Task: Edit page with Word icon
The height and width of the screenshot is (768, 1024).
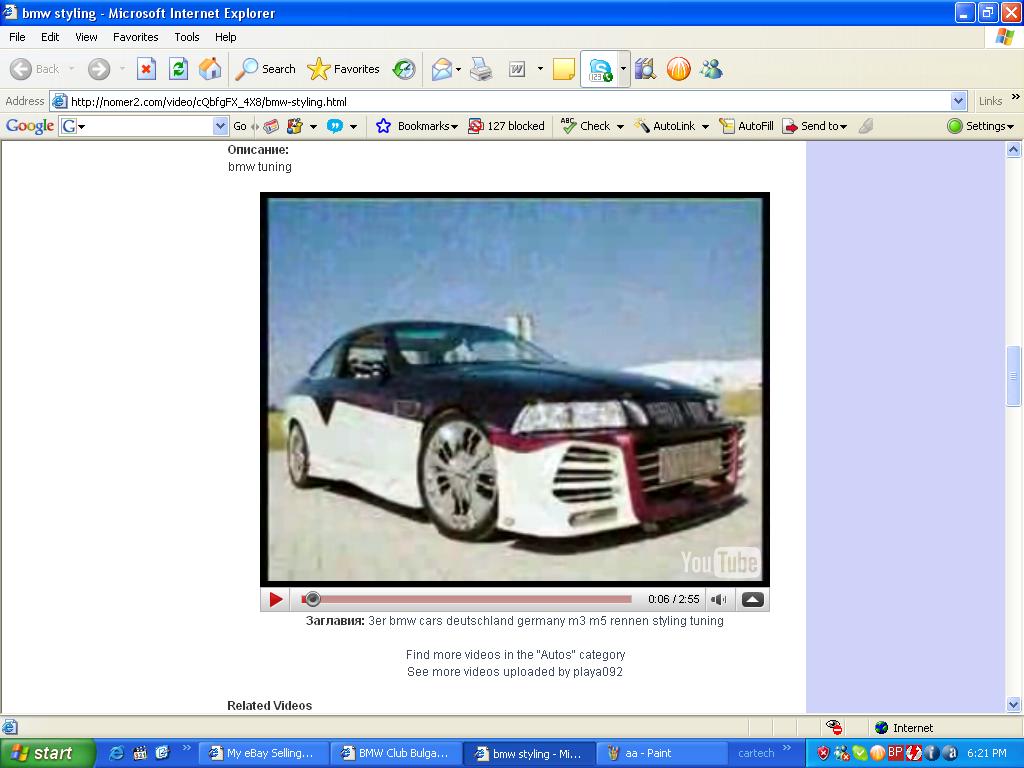Action: (517, 69)
